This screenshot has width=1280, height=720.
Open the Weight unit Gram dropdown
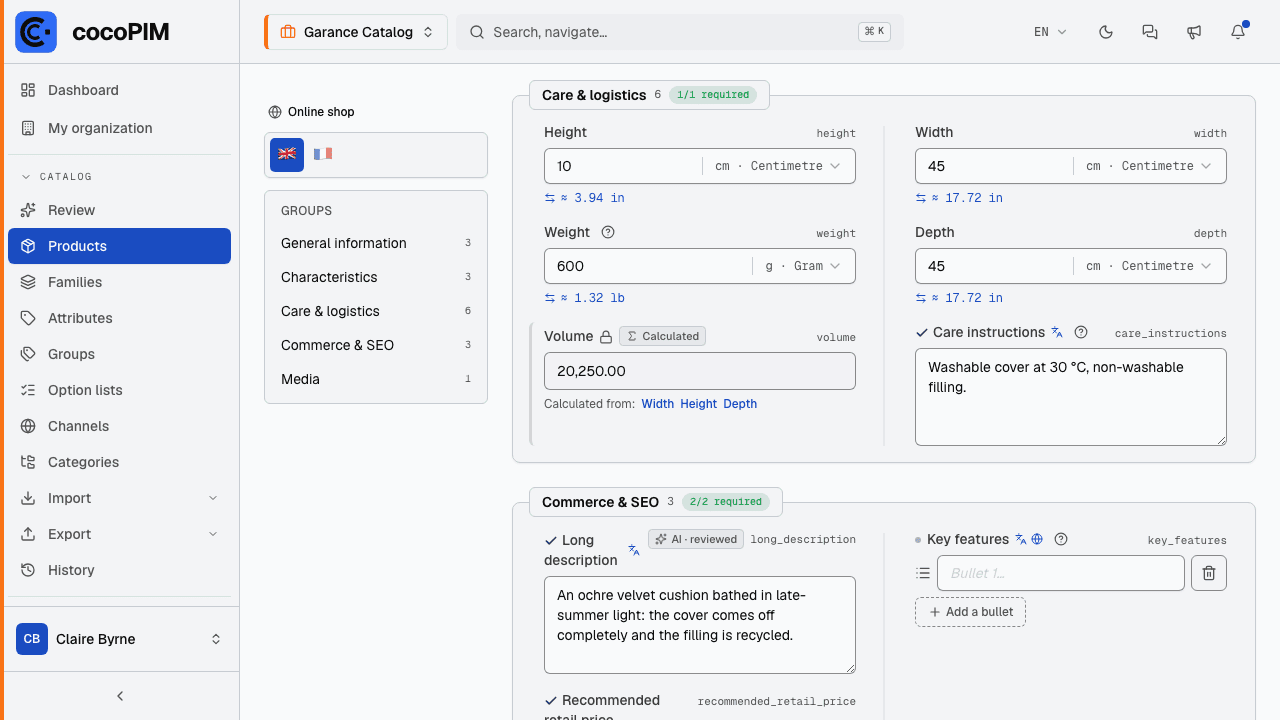coord(803,266)
